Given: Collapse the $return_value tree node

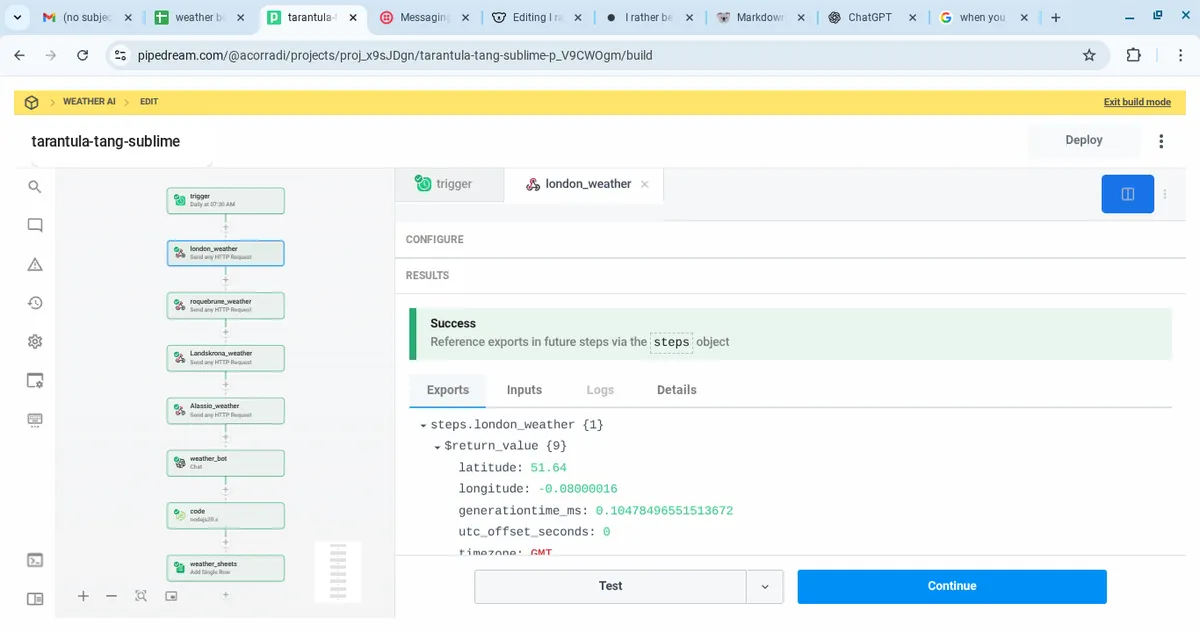Looking at the screenshot, I should 437,447.
